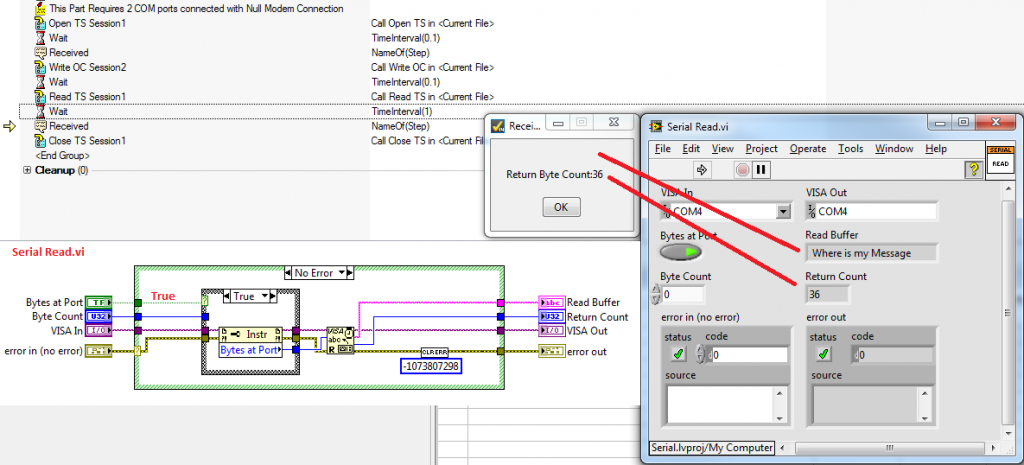Screen dimensions: 1024x465
Task: Click the error out status indicator
Action: click(x=824, y=354)
